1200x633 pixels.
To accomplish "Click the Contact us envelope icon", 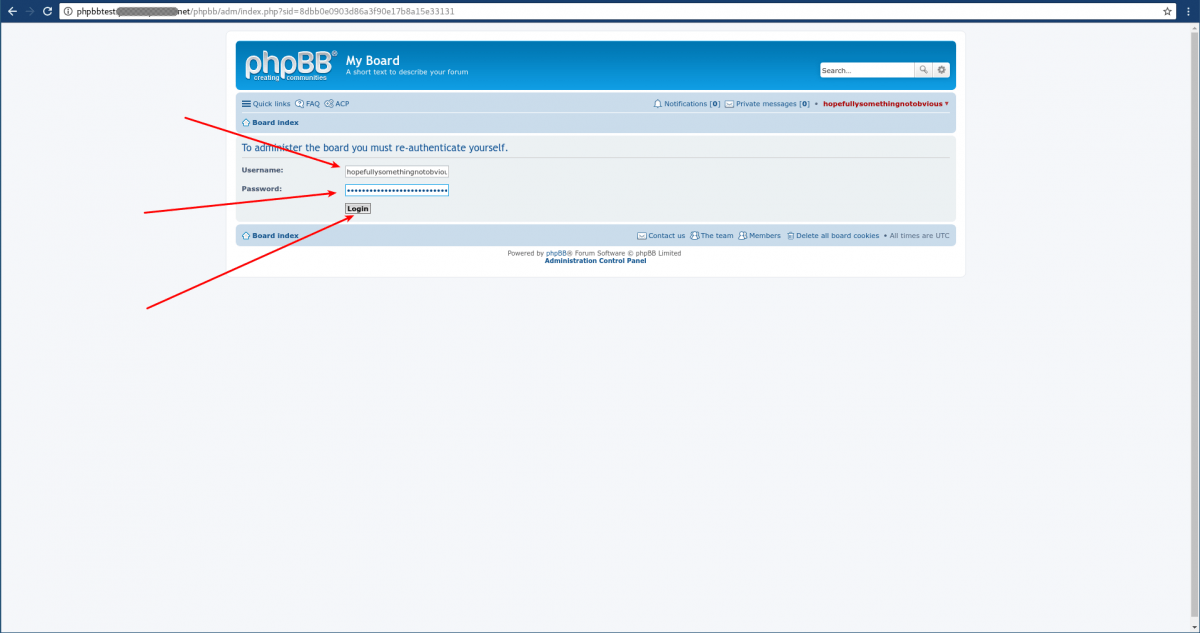I will click(x=641, y=235).
